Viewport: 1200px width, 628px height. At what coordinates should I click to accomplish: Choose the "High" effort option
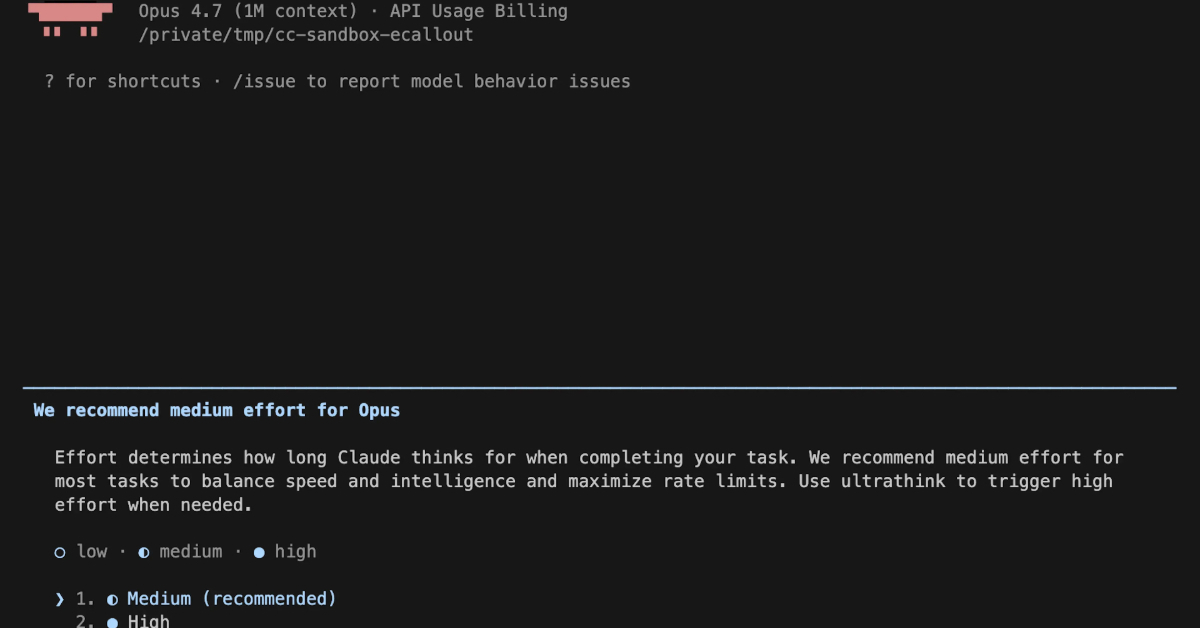(148, 622)
